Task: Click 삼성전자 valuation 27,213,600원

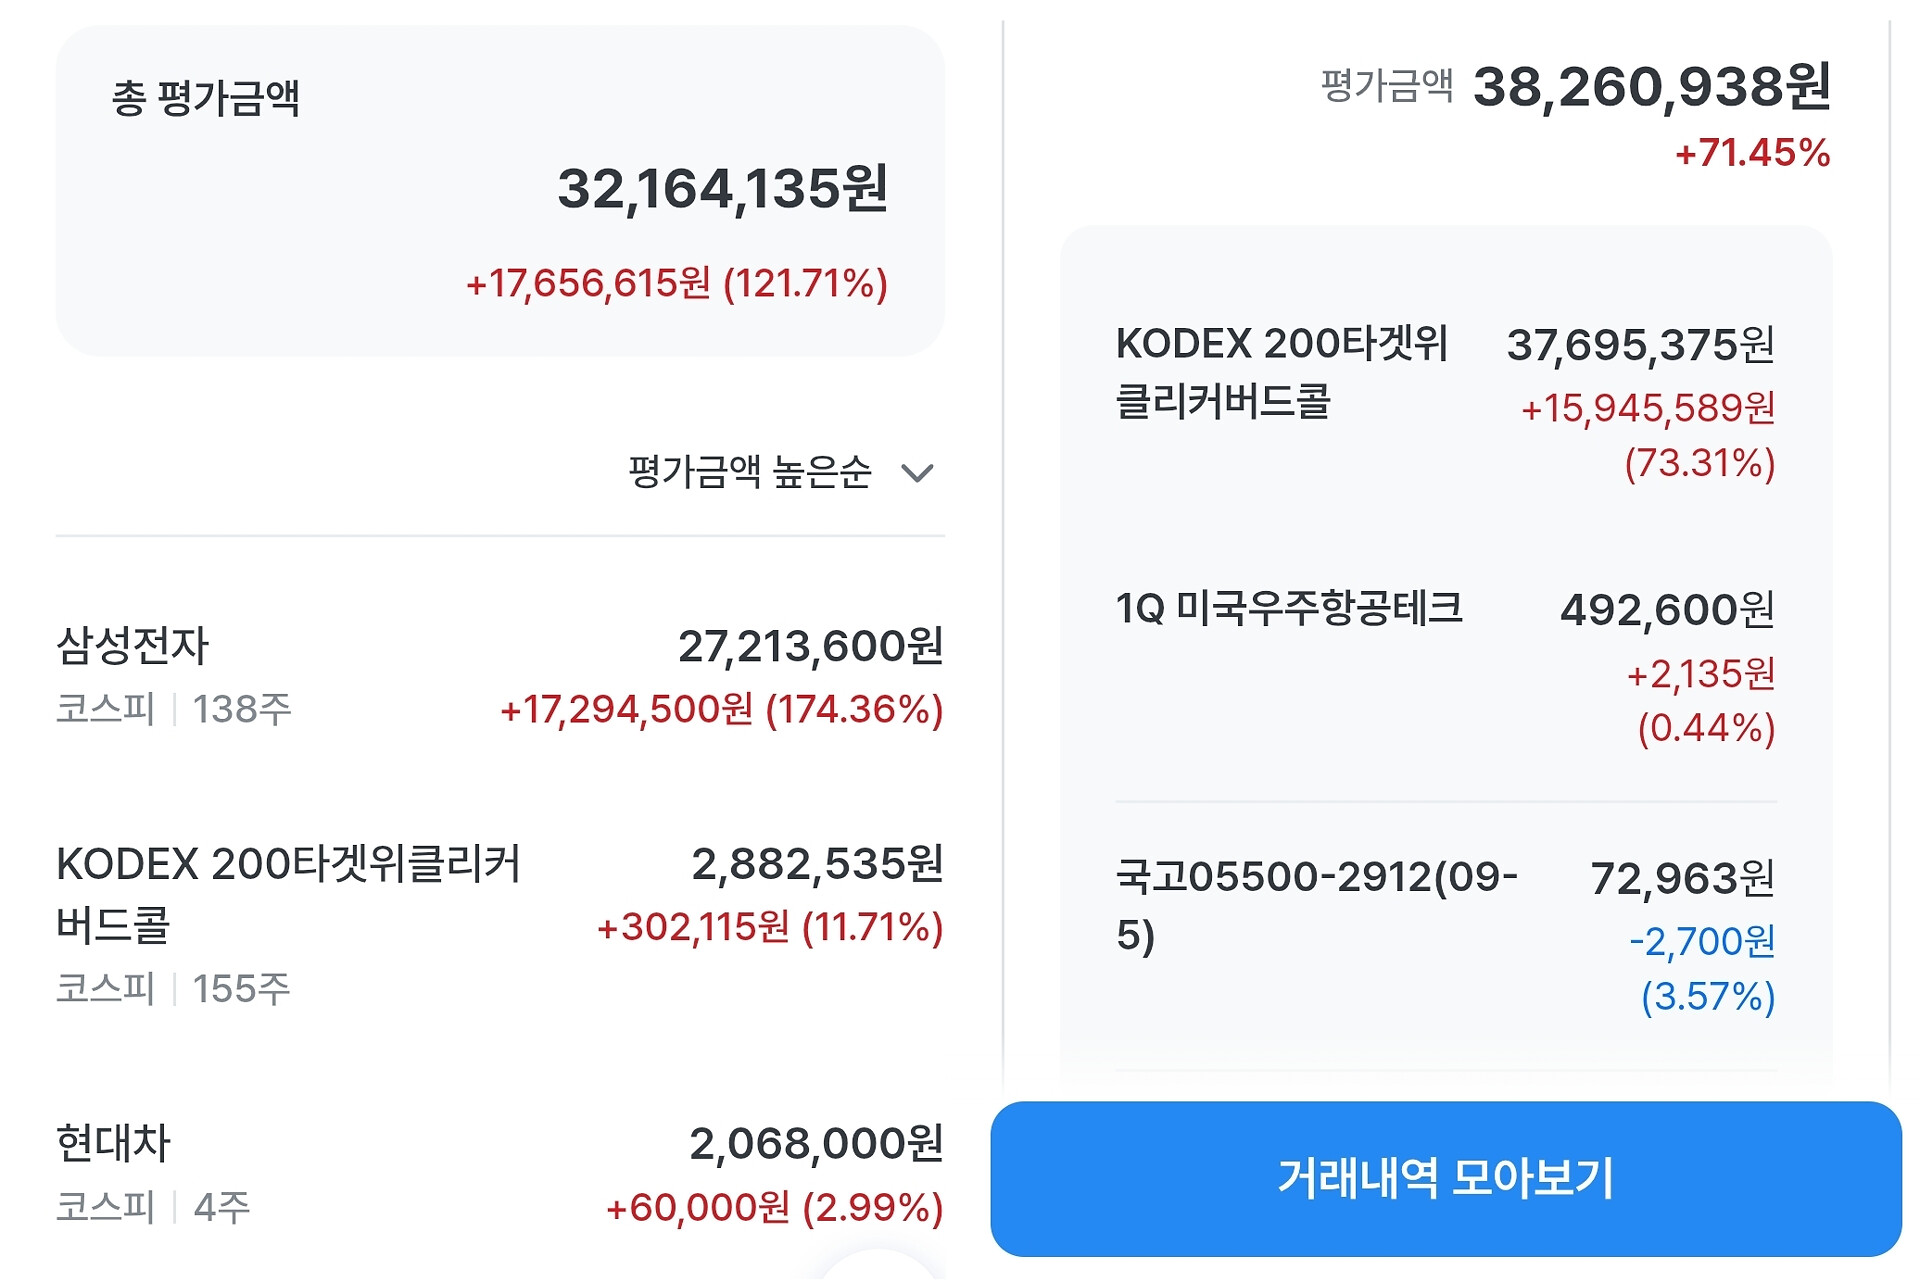Action: click(810, 646)
